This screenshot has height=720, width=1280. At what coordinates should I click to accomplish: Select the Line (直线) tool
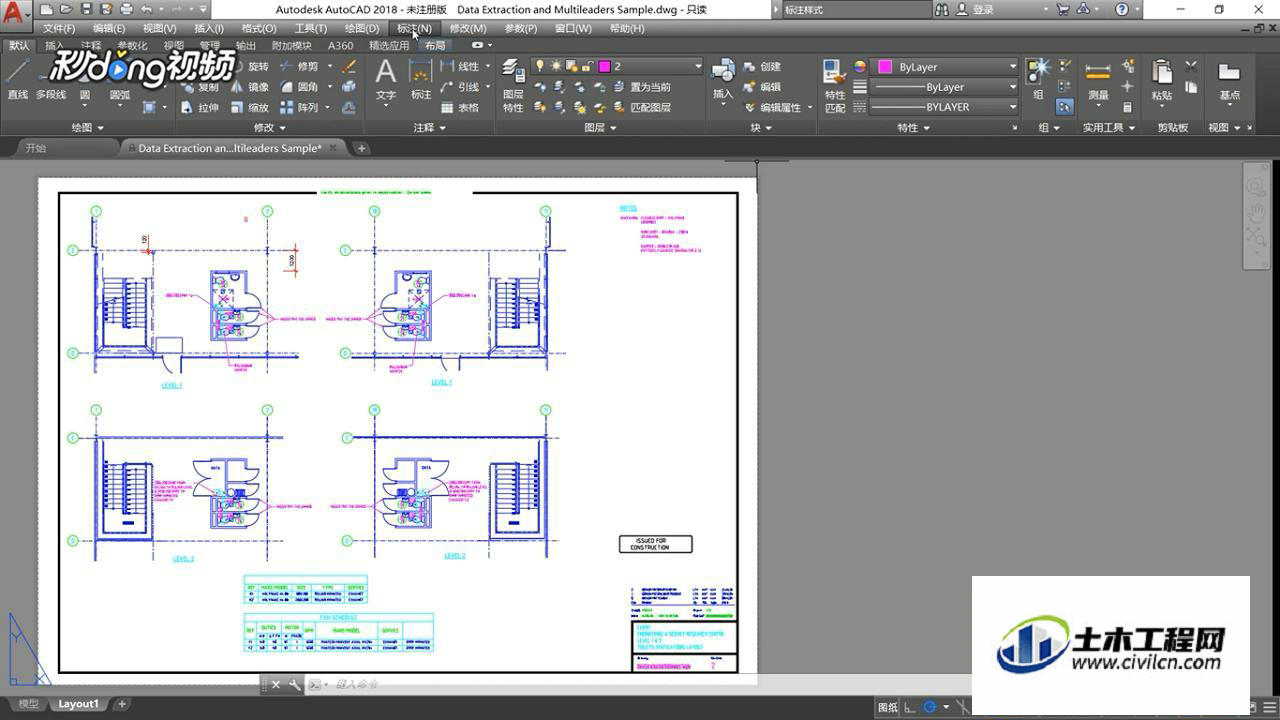[18, 78]
